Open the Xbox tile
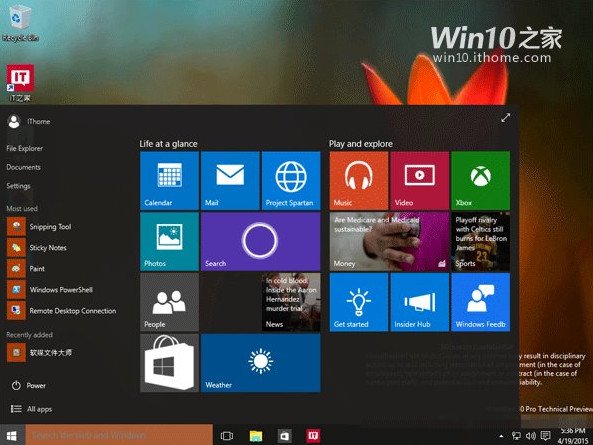 pos(481,181)
